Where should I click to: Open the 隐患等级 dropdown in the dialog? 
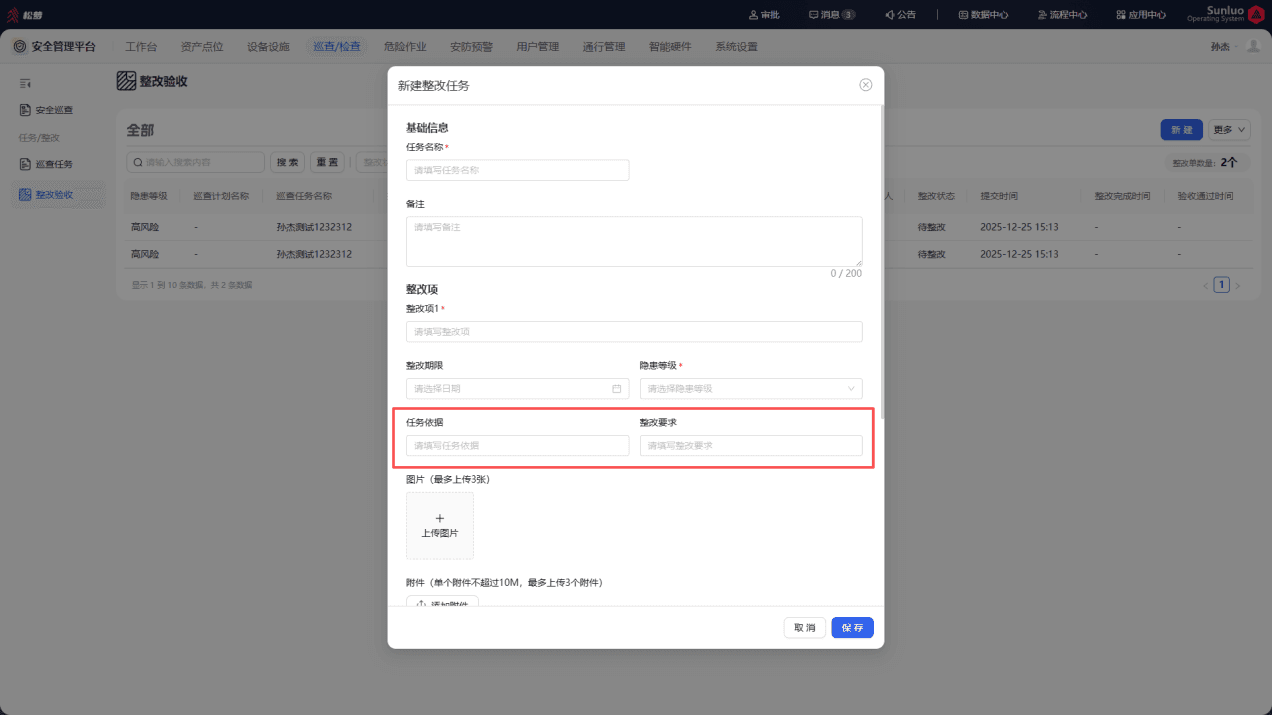coord(751,389)
